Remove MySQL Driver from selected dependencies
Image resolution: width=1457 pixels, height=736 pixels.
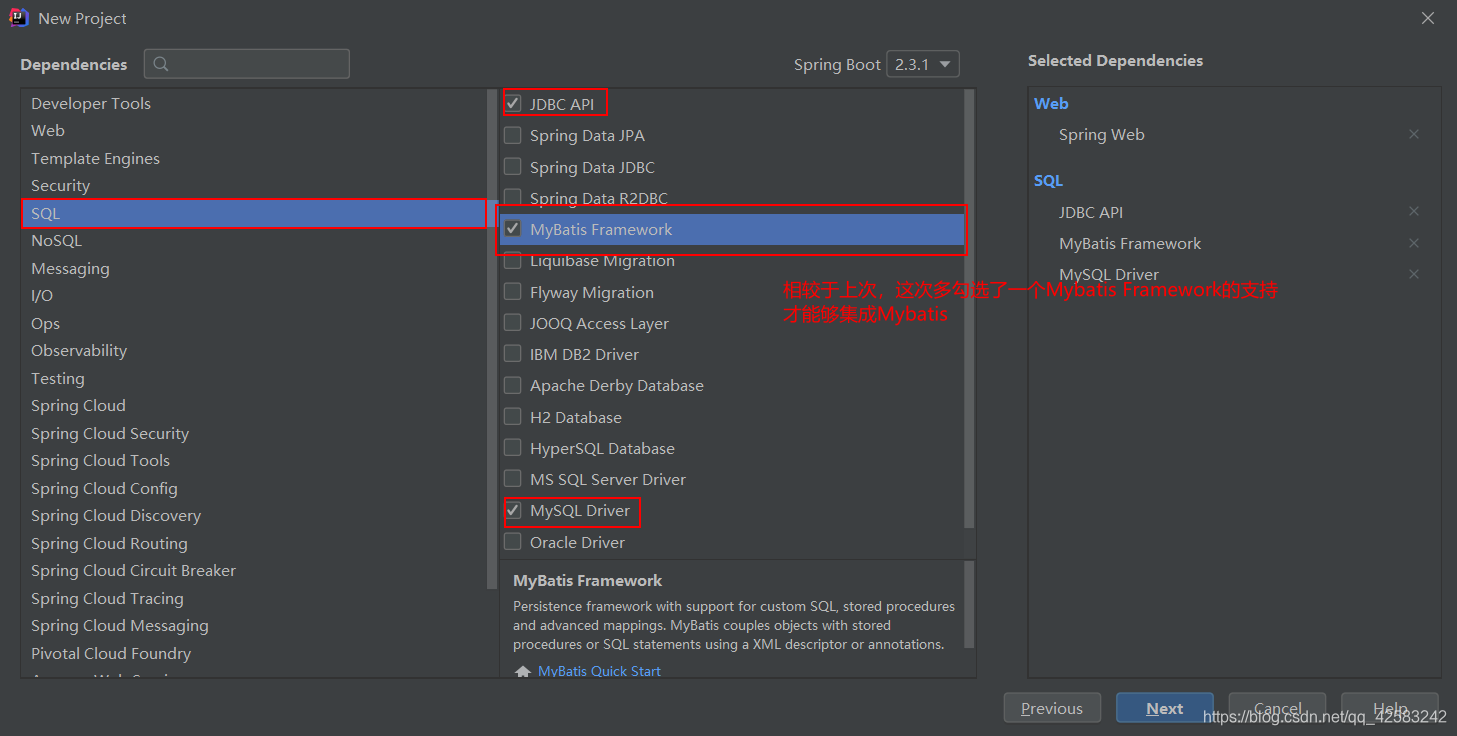pyautogui.click(x=1413, y=274)
